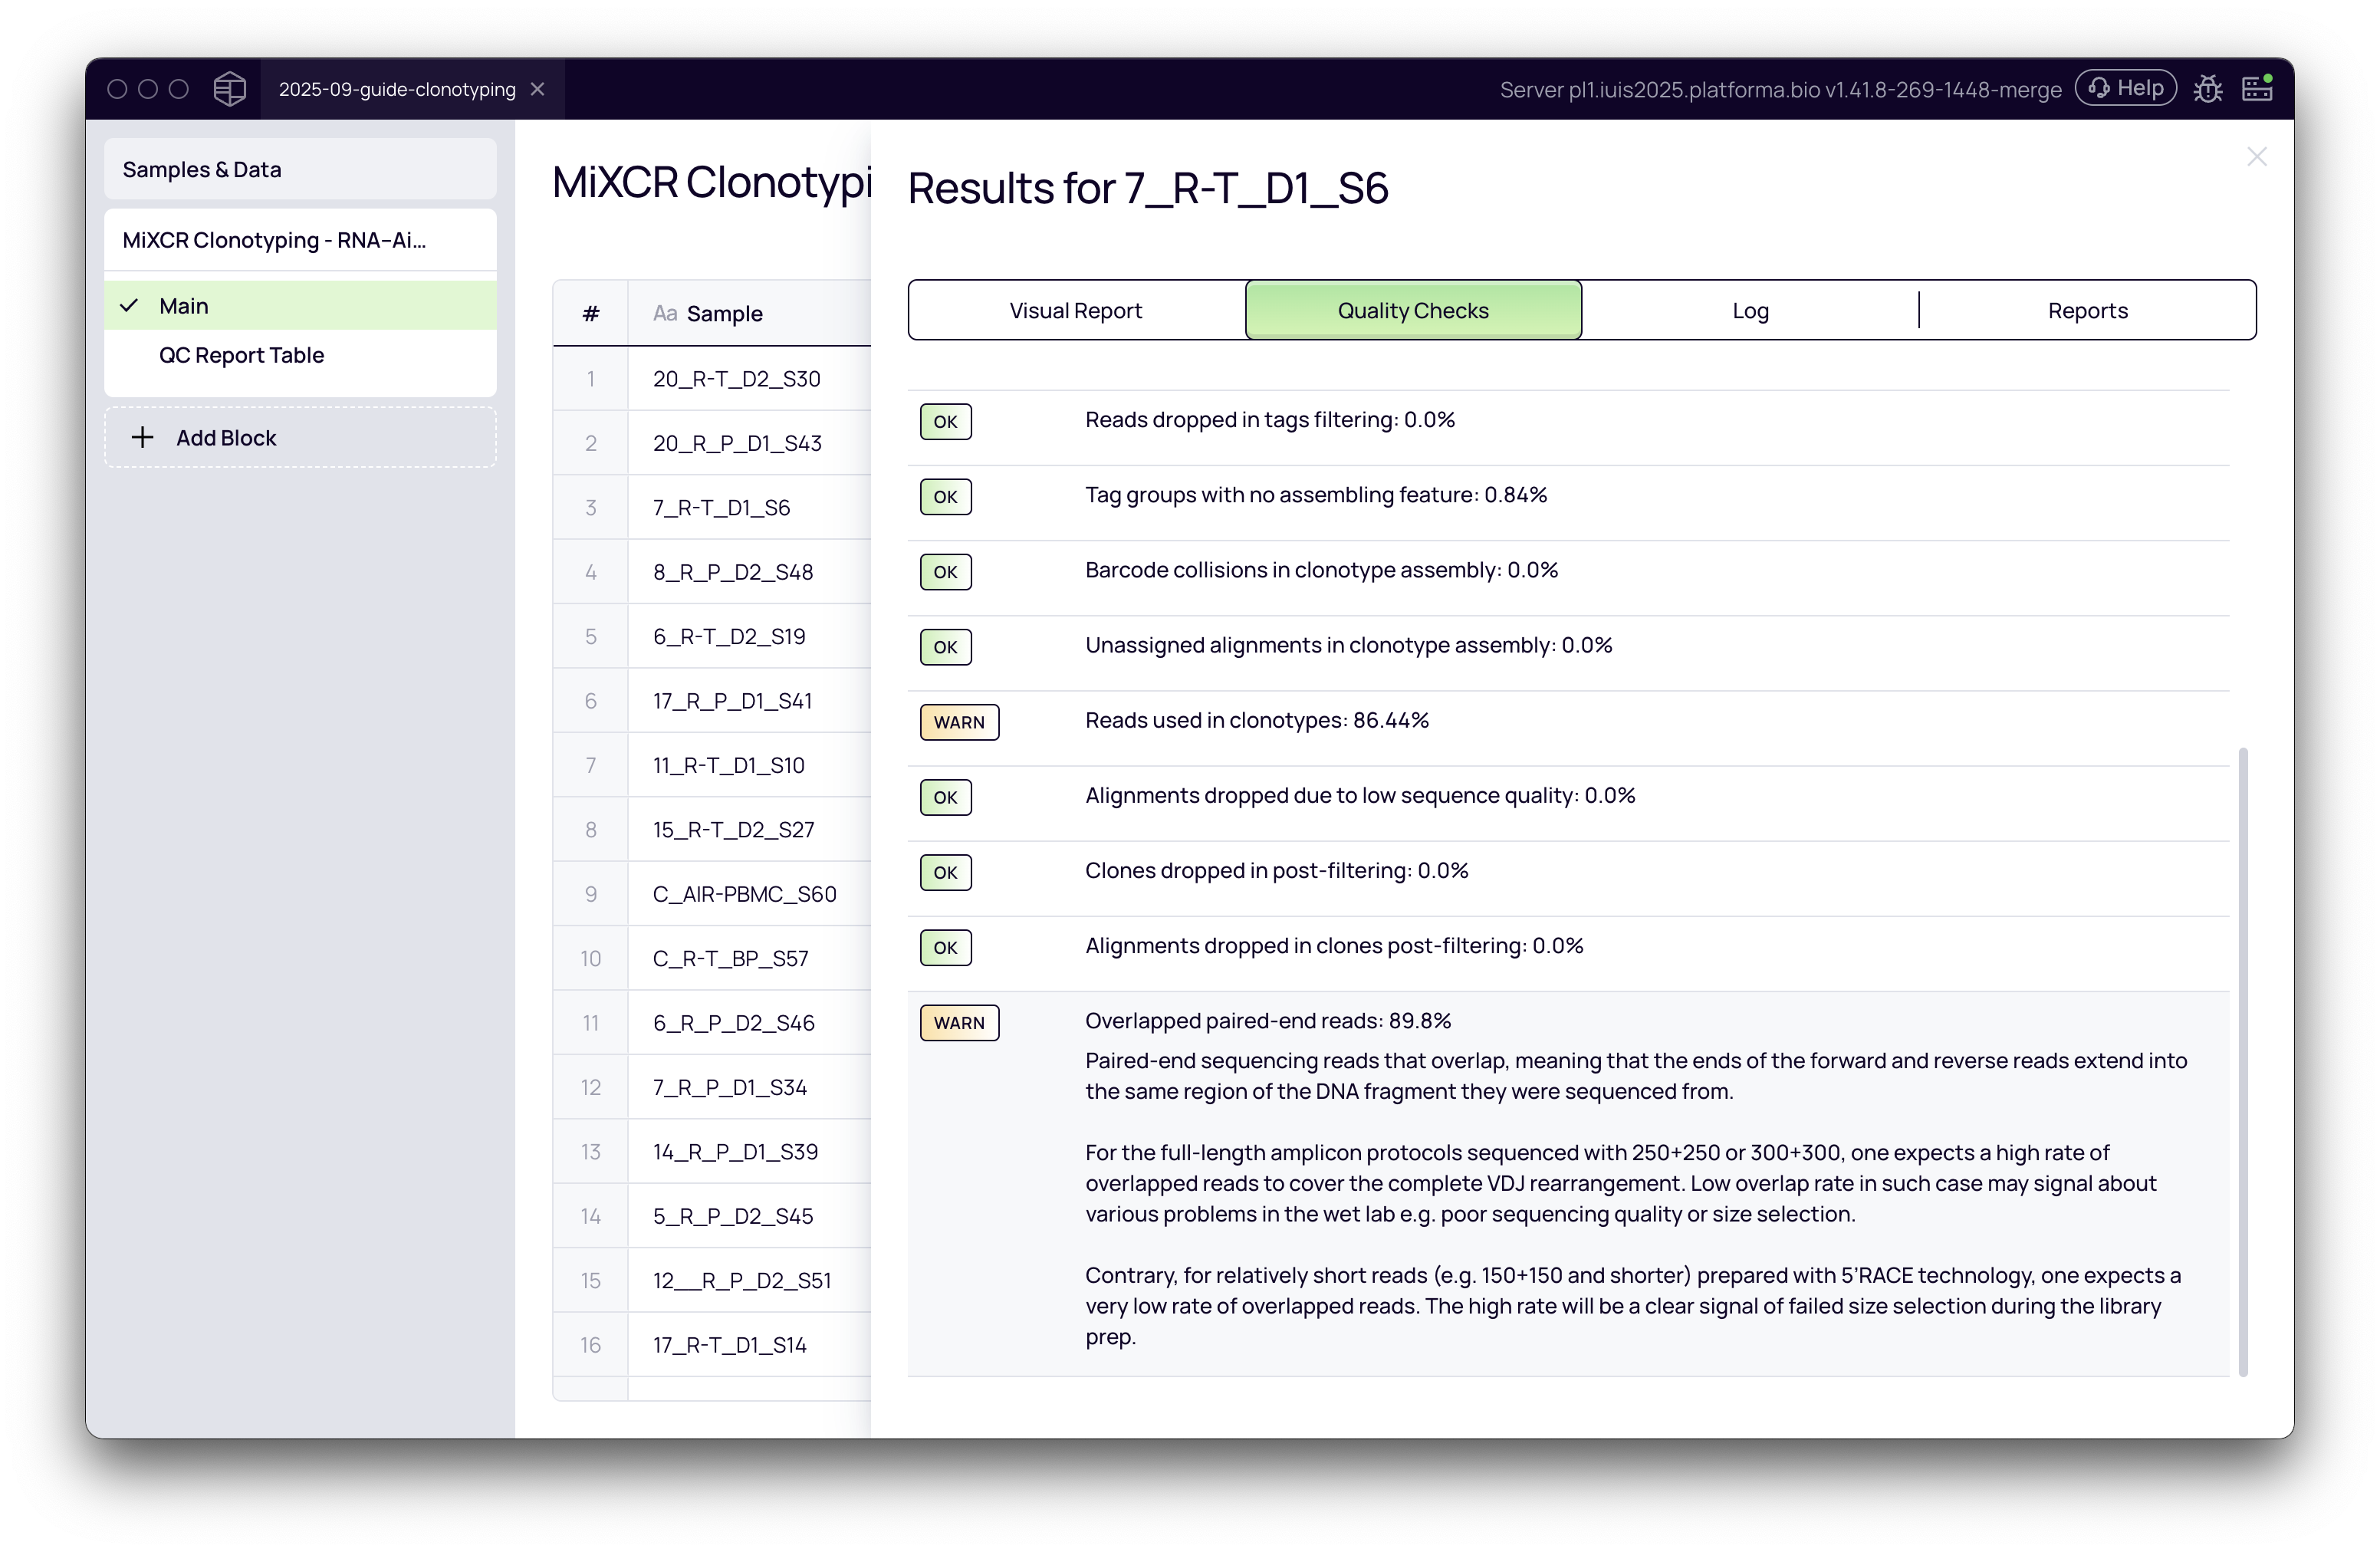Open the Log tab
The image size is (2380, 1552).
click(x=1750, y=311)
